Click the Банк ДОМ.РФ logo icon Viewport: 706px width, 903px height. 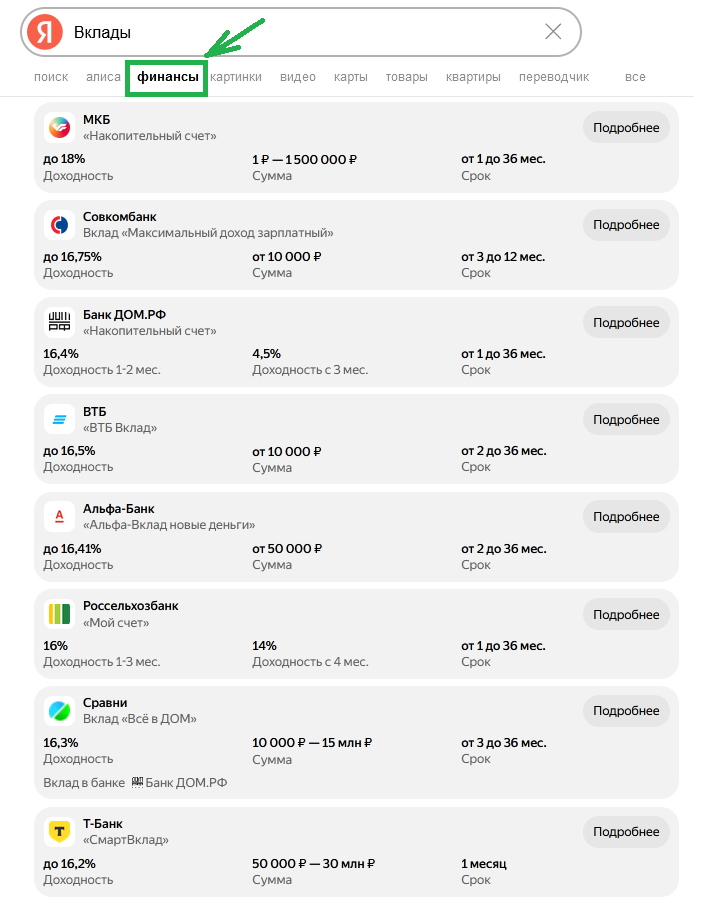pyautogui.click(x=59, y=322)
